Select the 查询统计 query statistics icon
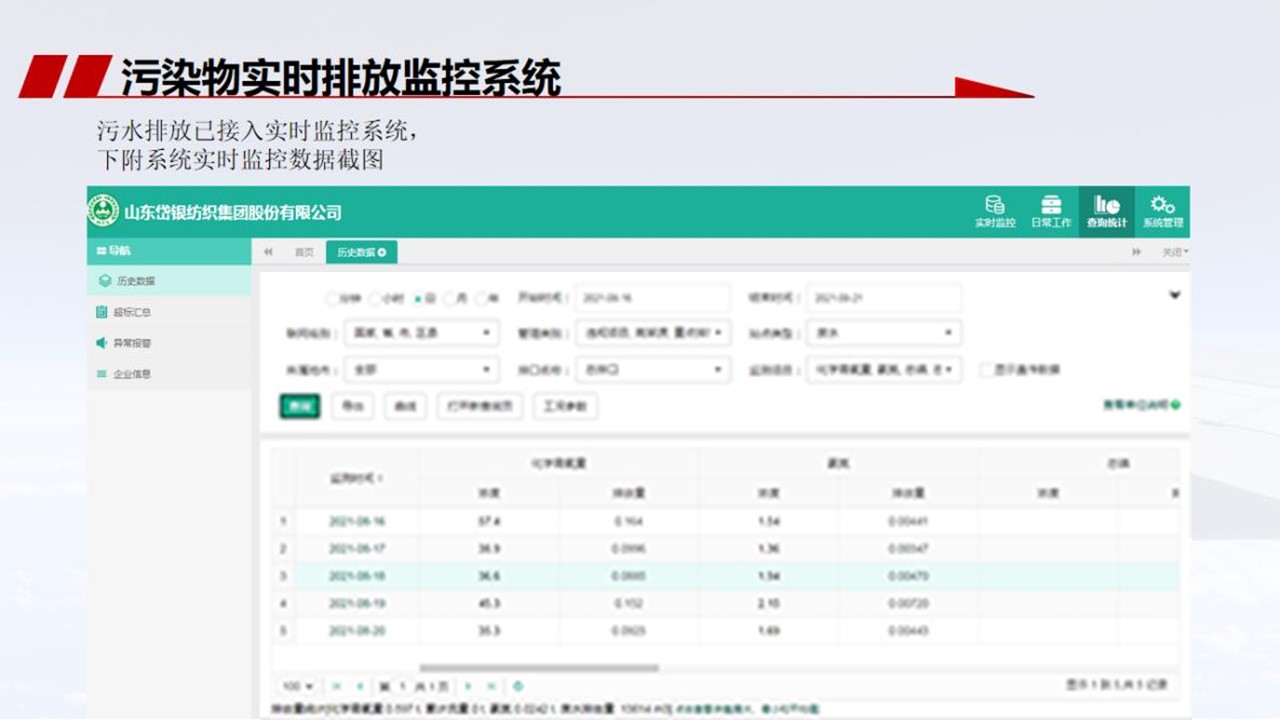 coord(1106,205)
